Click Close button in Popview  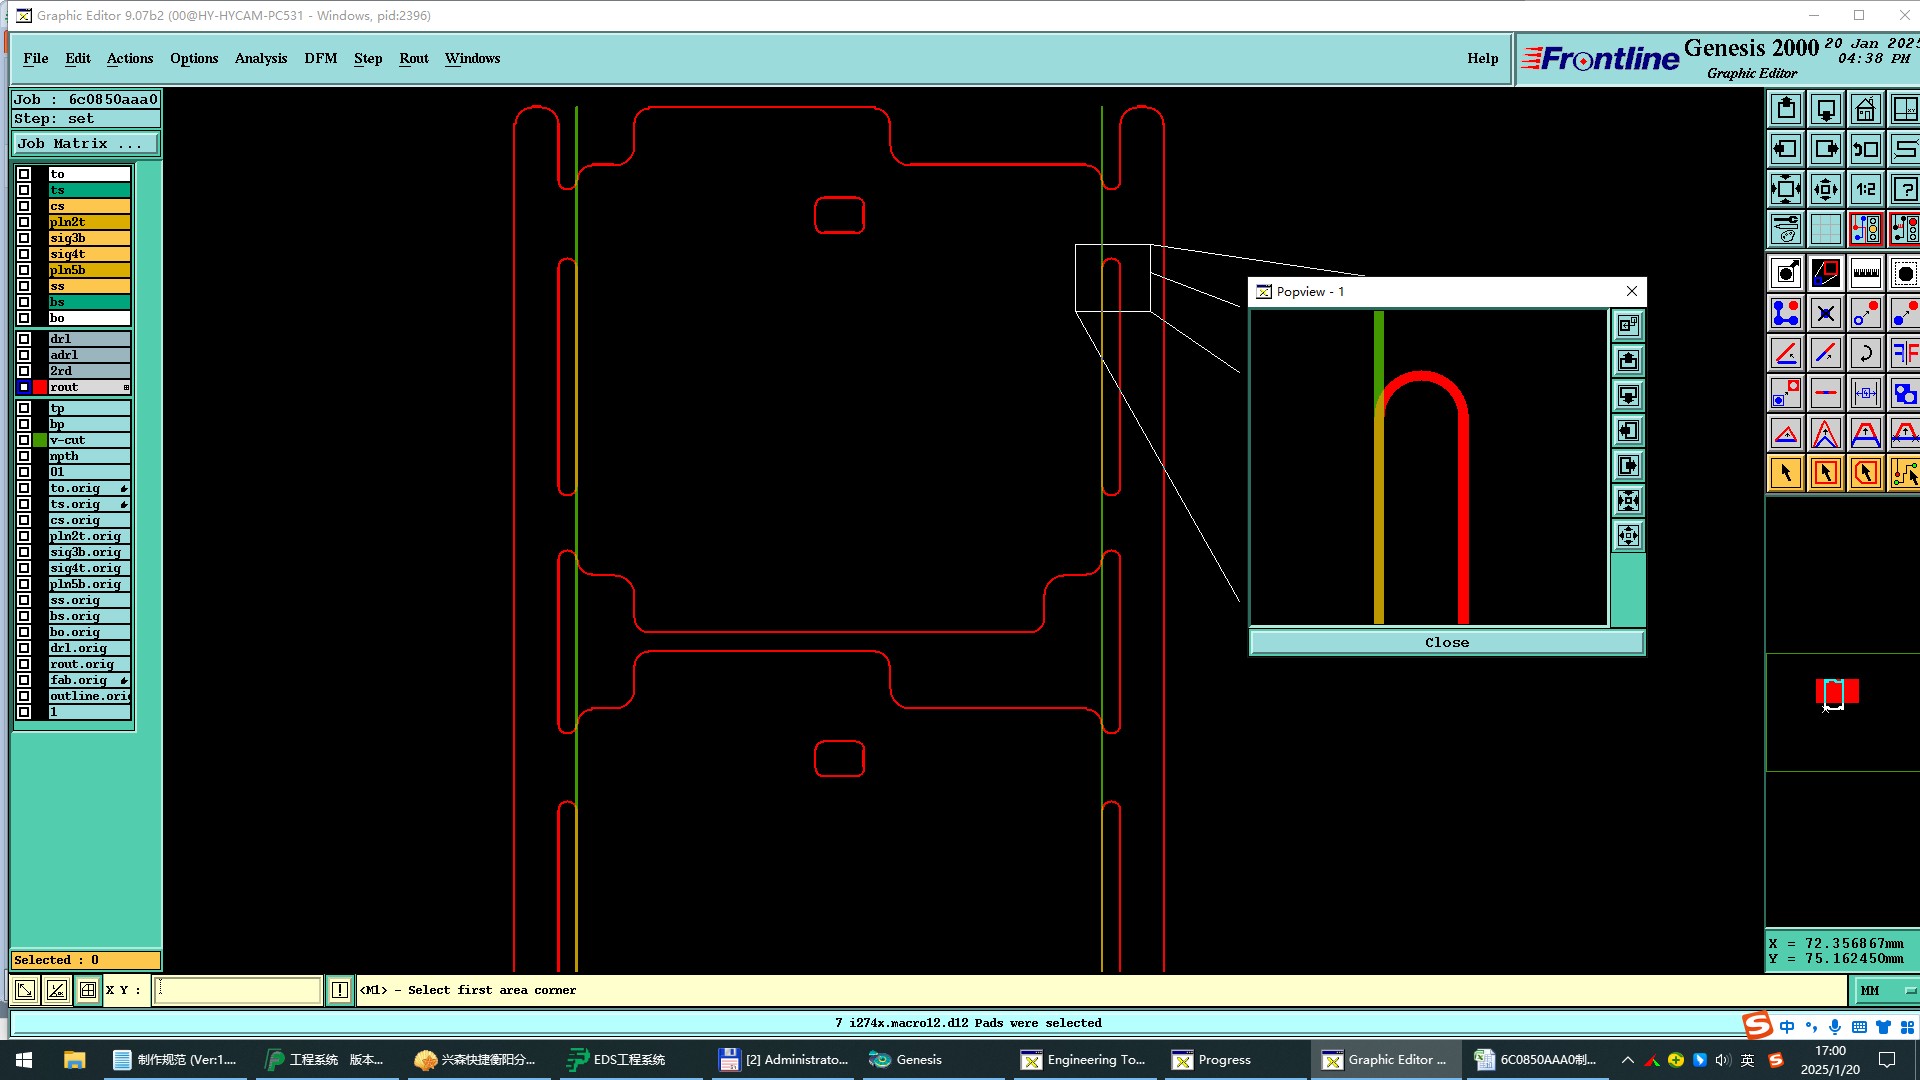click(x=1446, y=642)
